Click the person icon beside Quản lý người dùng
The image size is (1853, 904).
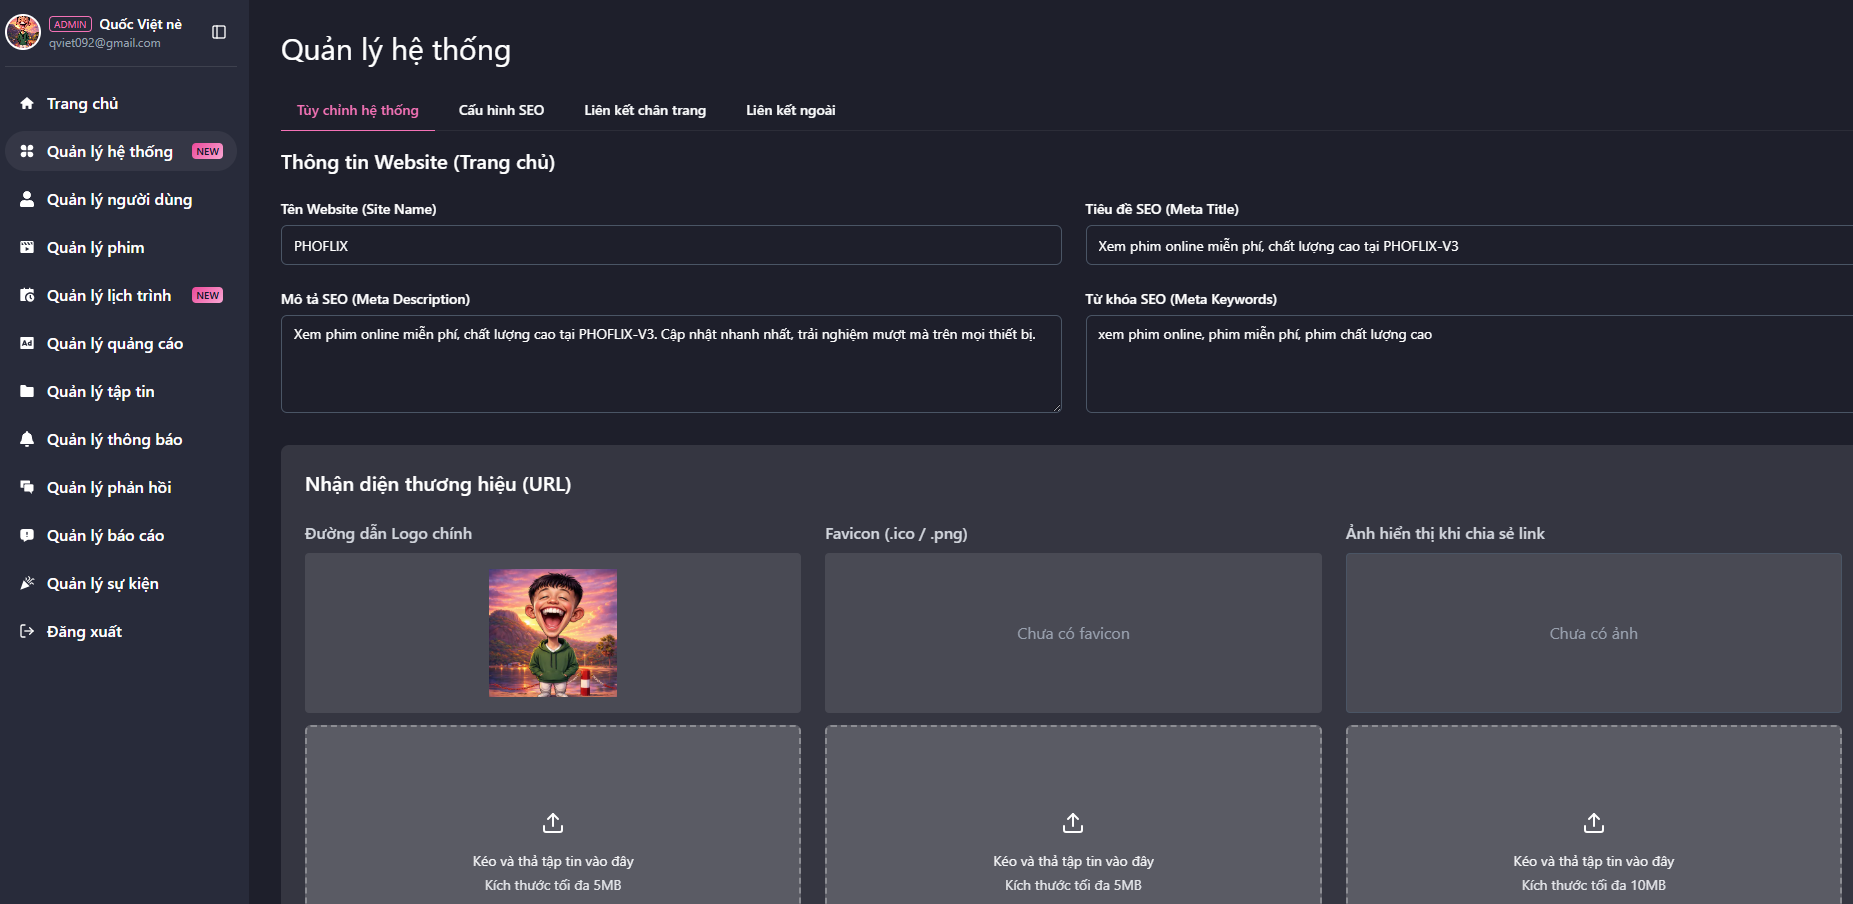click(27, 199)
